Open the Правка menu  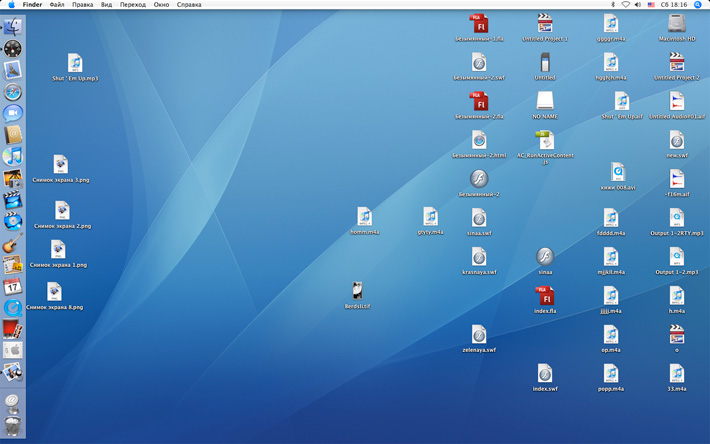coord(82,5)
